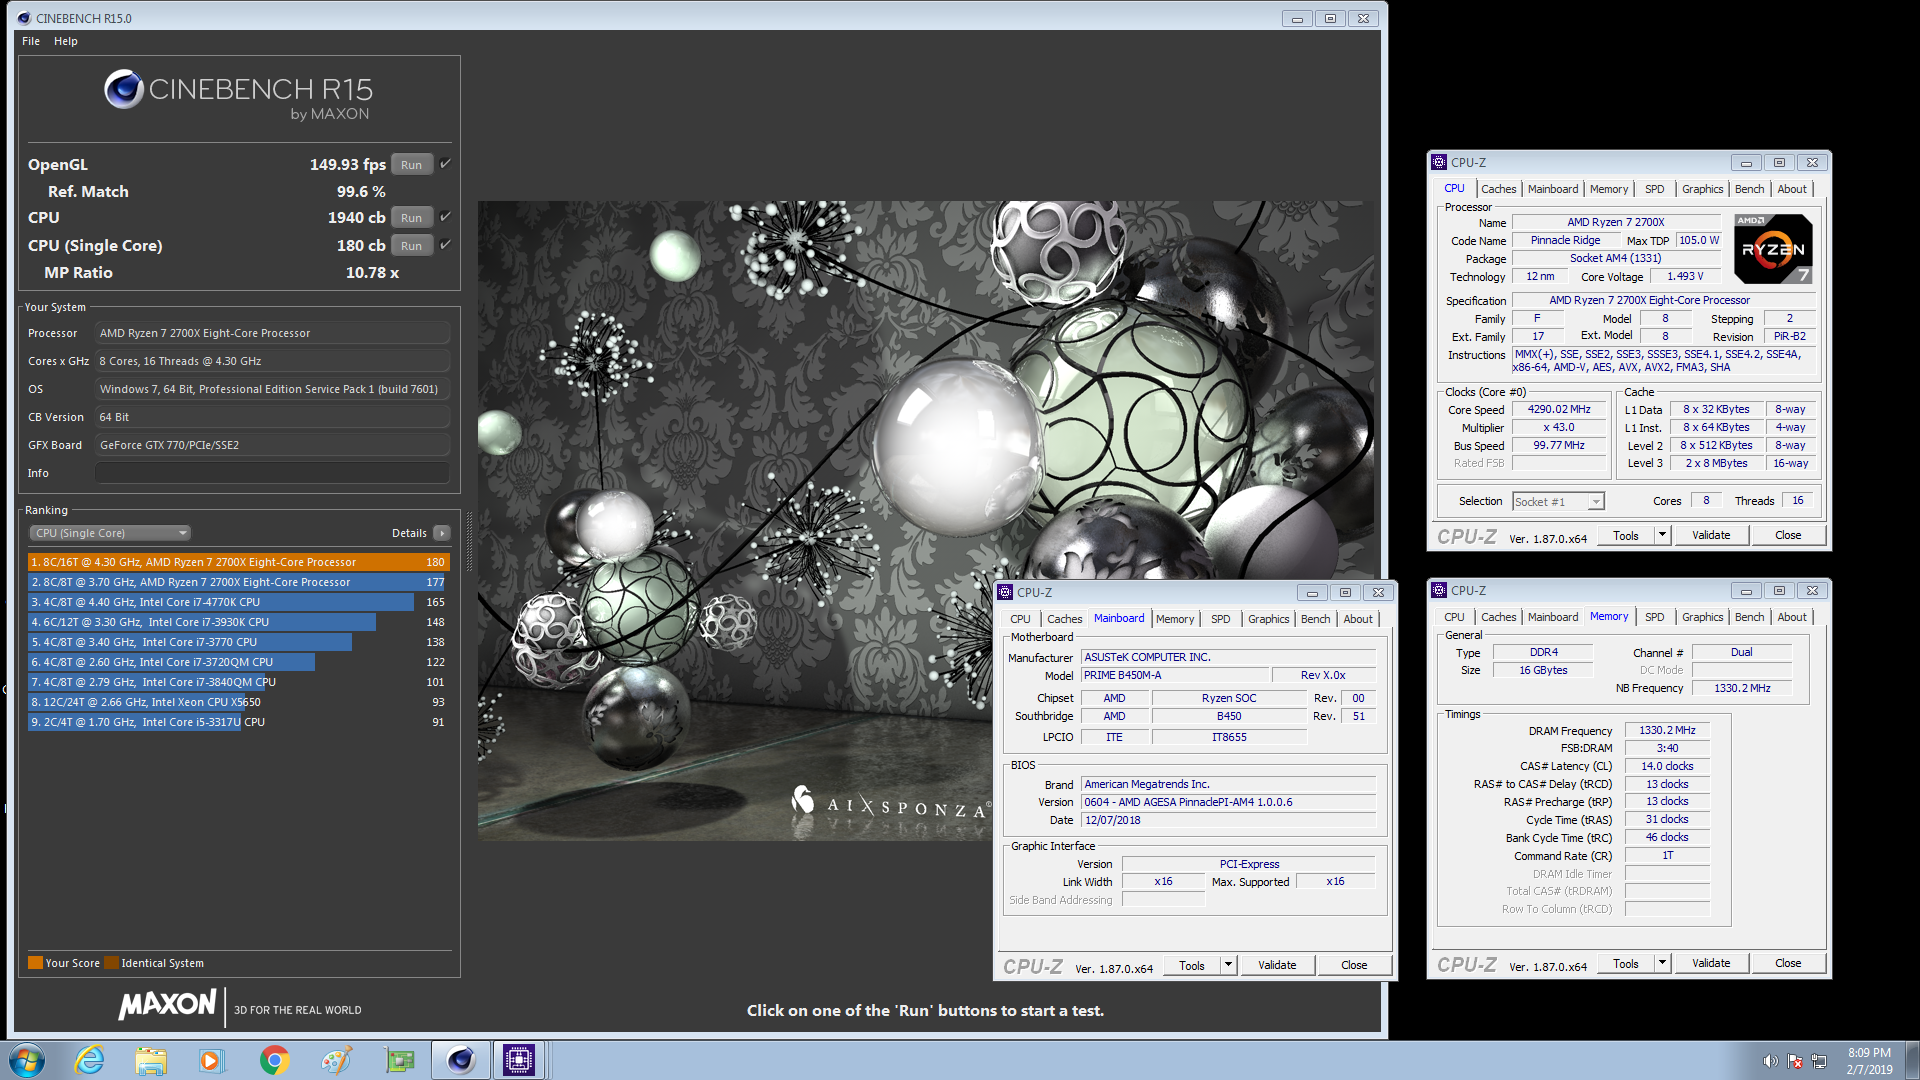Open Windows Media Player from taskbar

click(x=211, y=1060)
